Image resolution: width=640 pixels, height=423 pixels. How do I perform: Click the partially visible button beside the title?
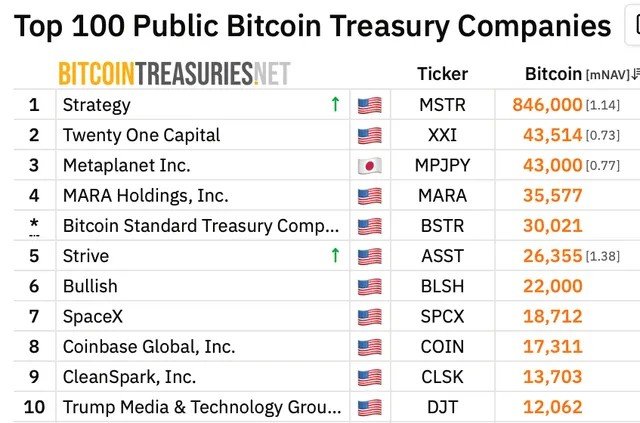tap(632, 25)
